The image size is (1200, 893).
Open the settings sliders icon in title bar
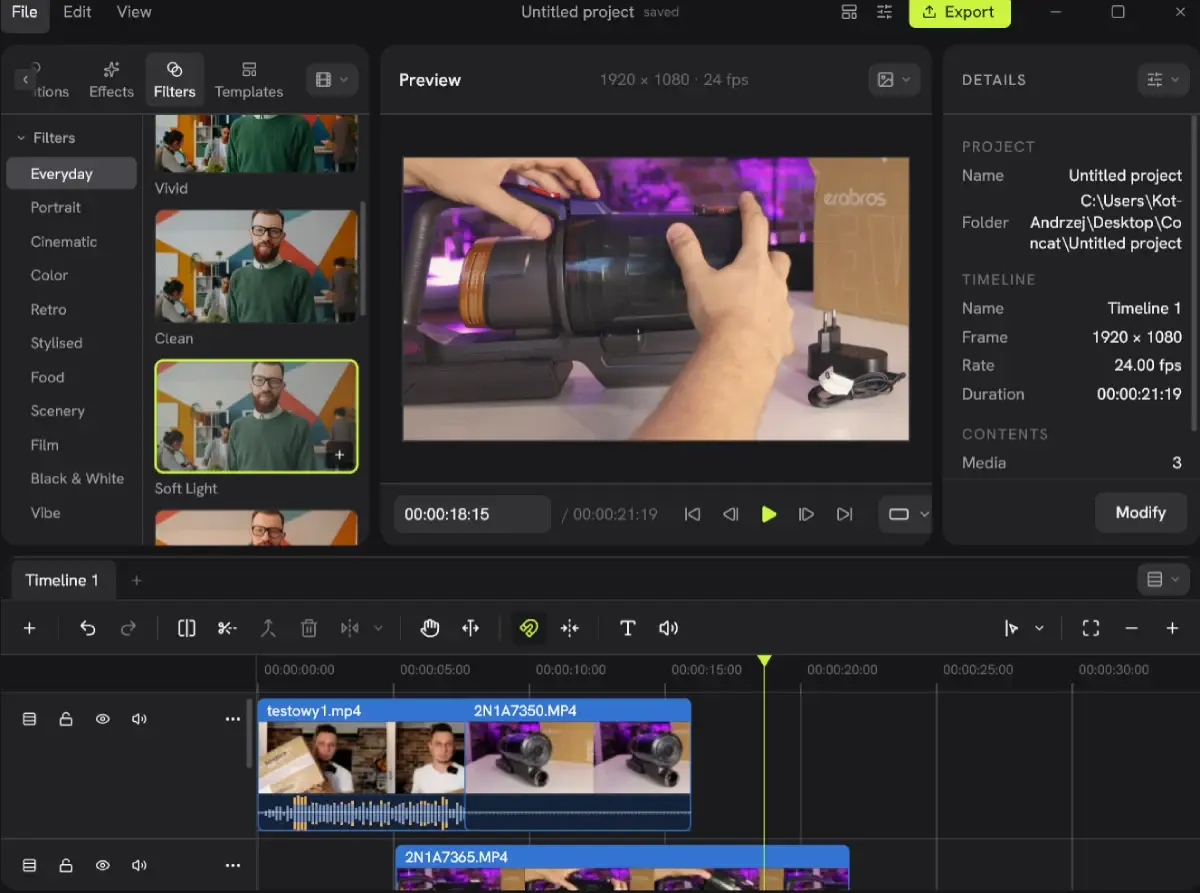(885, 12)
